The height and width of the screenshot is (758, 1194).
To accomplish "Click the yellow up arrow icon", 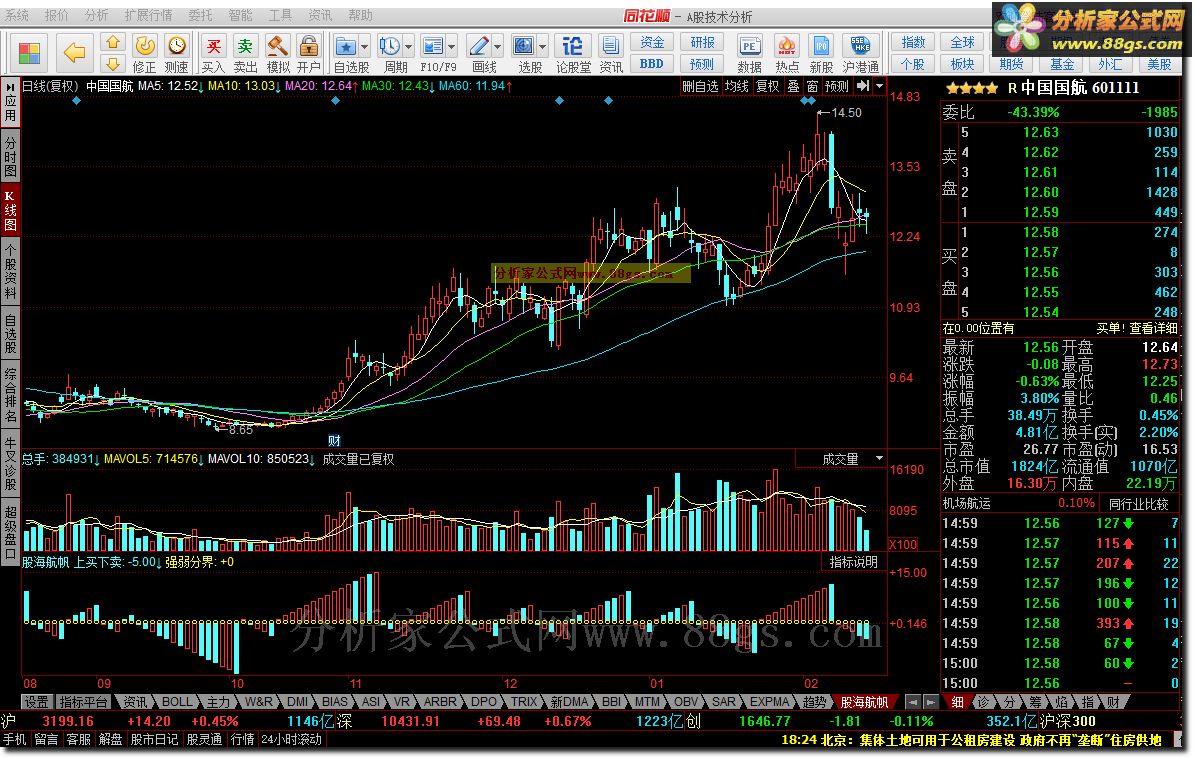I will click(x=113, y=43).
